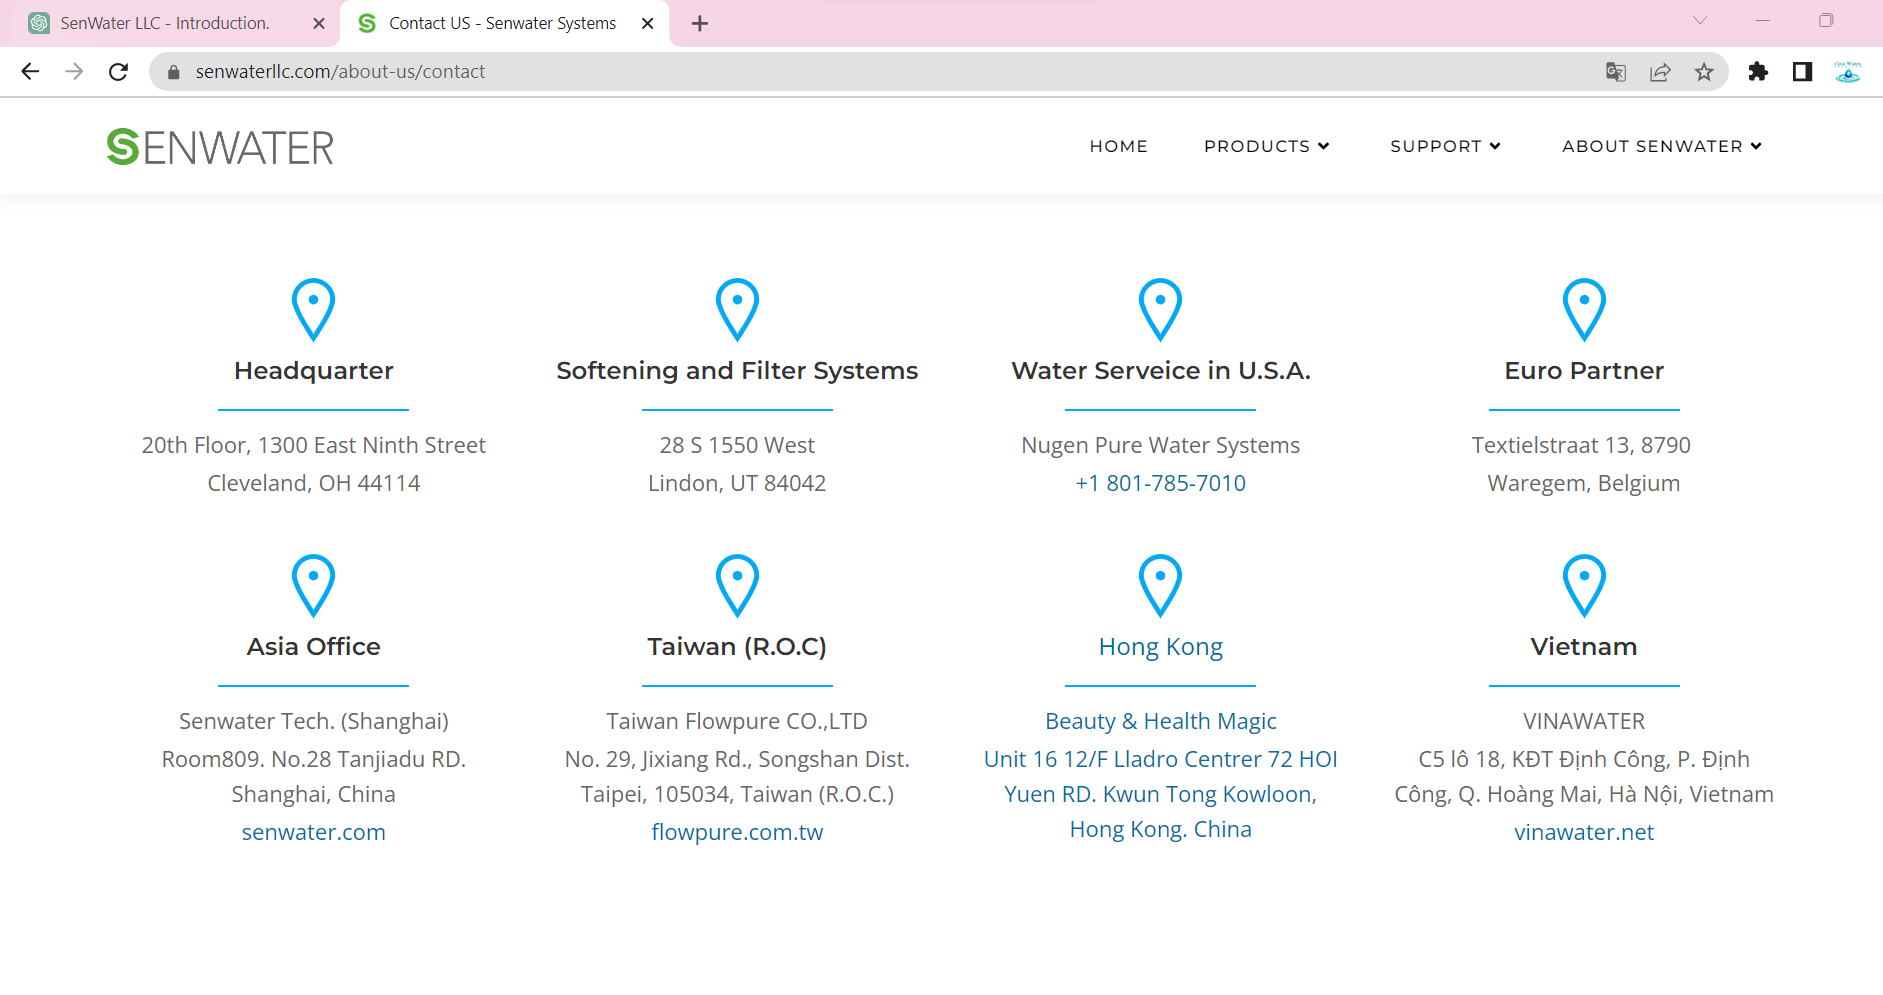Select the Softening and Filter Systems heading
This screenshot has height=995, width=1883.
click(737, 371)
